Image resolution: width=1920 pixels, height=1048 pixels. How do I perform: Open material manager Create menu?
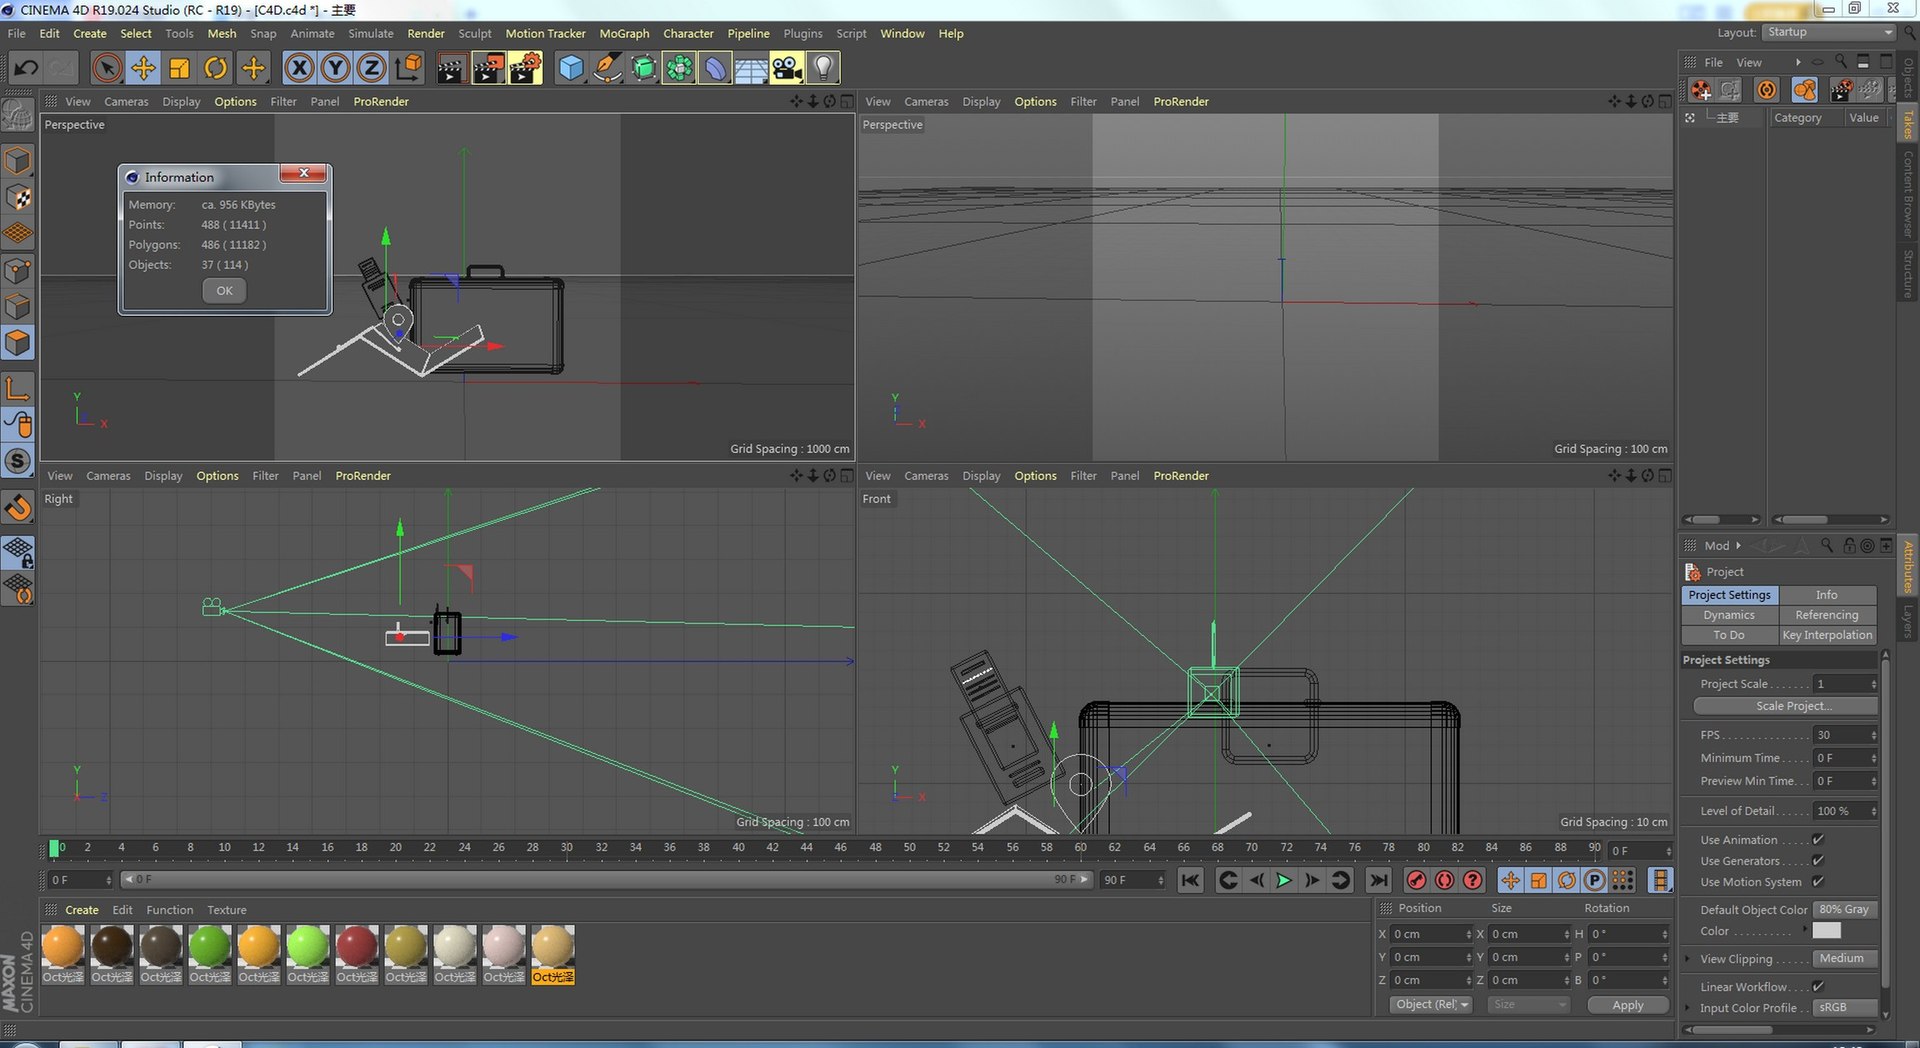[82, 910]
